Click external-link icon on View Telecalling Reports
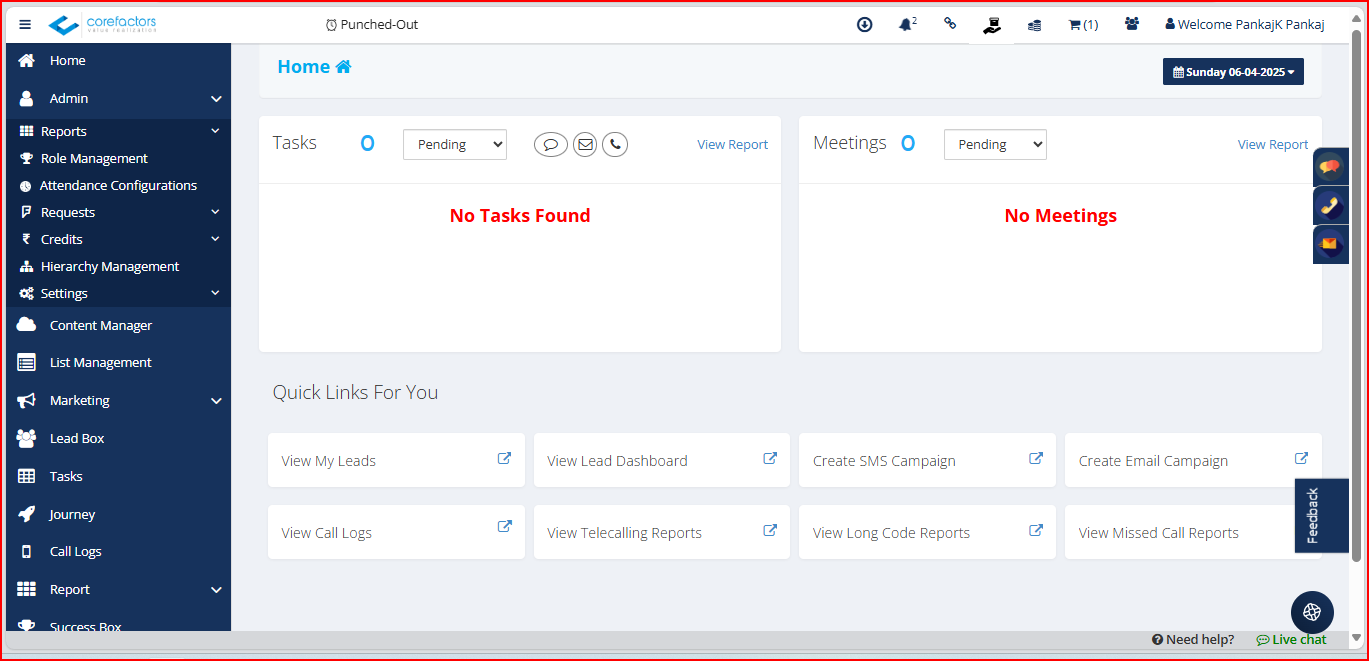 (x=770, y=530)
